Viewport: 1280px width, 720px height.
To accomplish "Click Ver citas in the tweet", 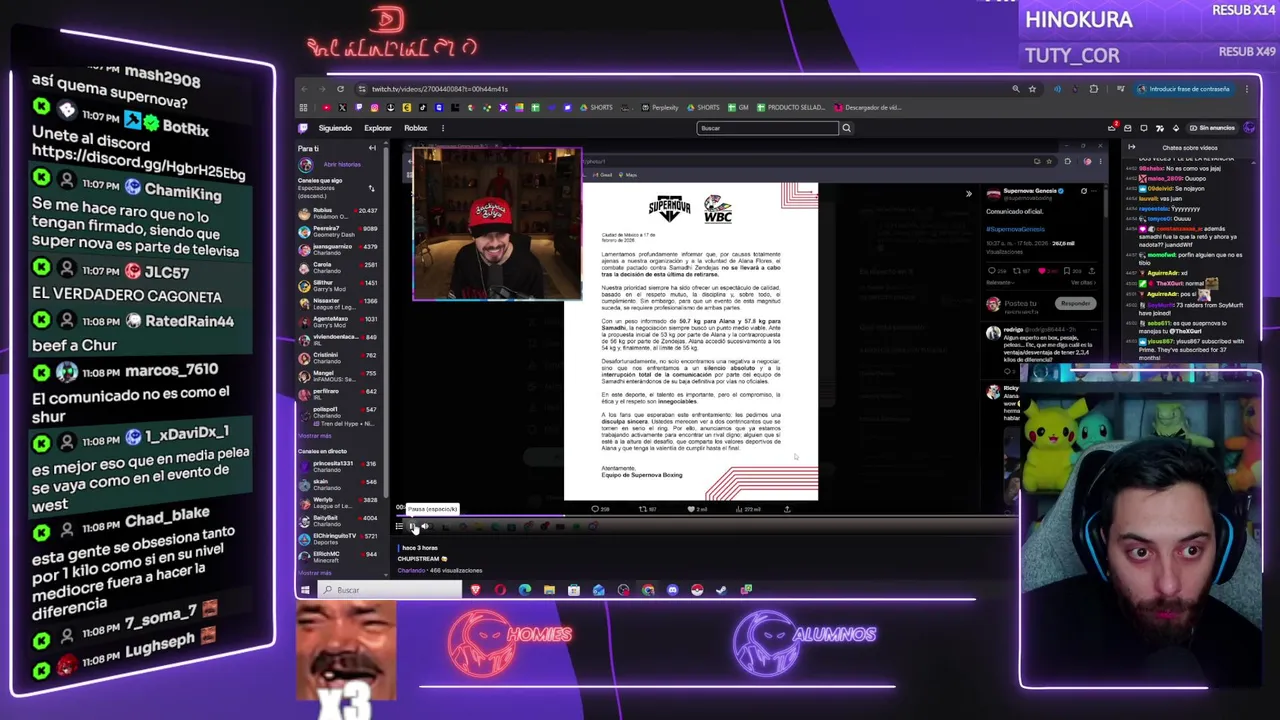I will (1083, 282).
